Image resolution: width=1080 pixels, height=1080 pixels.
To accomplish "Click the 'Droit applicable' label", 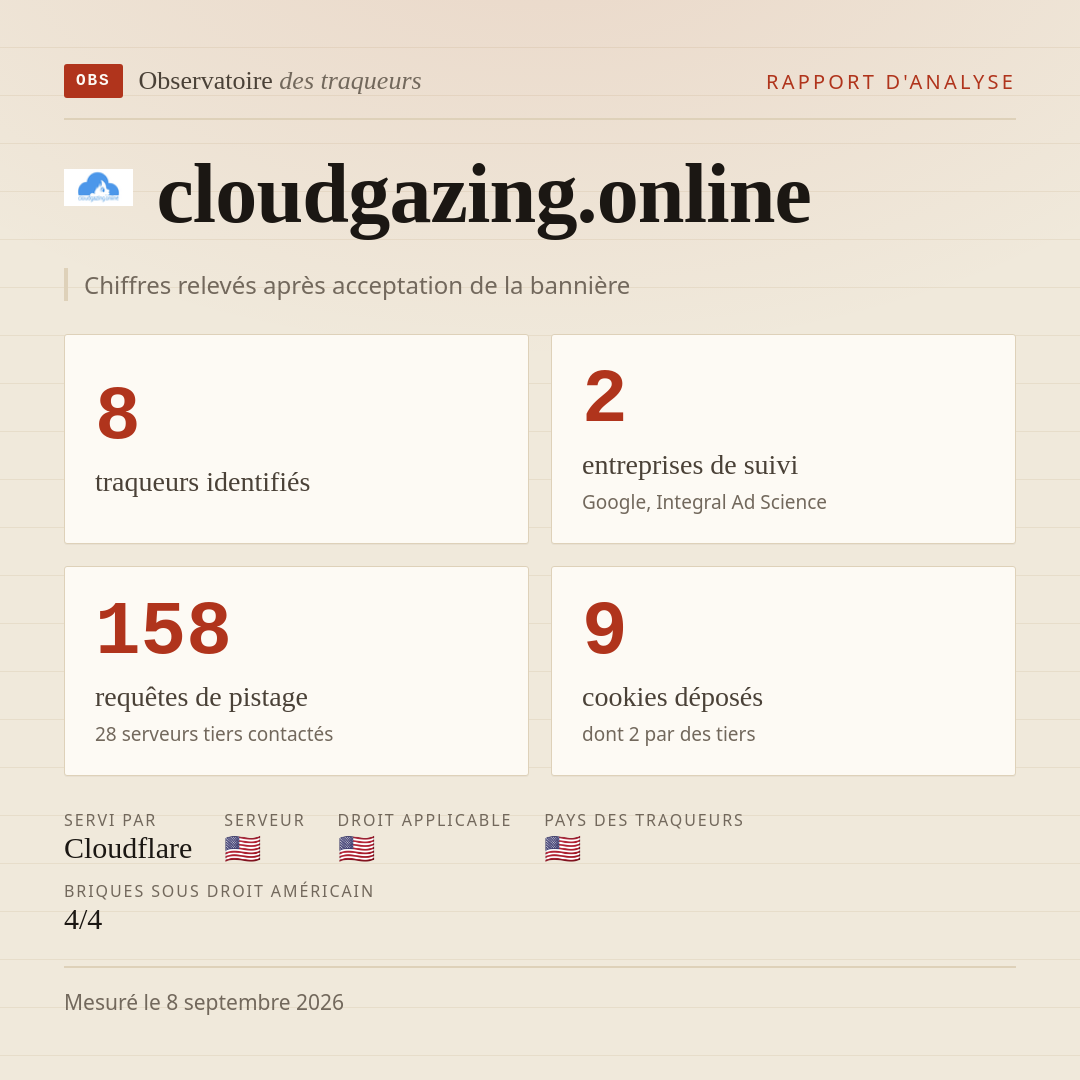I will click(x=424, y=820).
